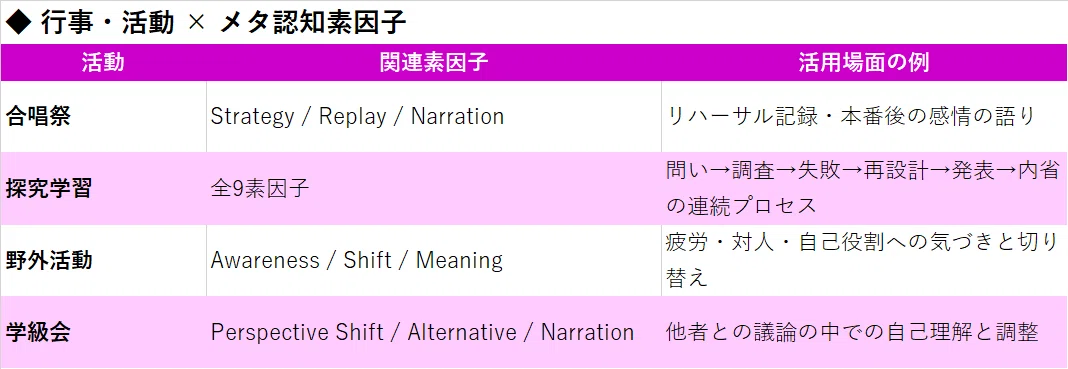Select Strategy / Replay / Narration cell
1068x369 pixels.
coord(434,116)
